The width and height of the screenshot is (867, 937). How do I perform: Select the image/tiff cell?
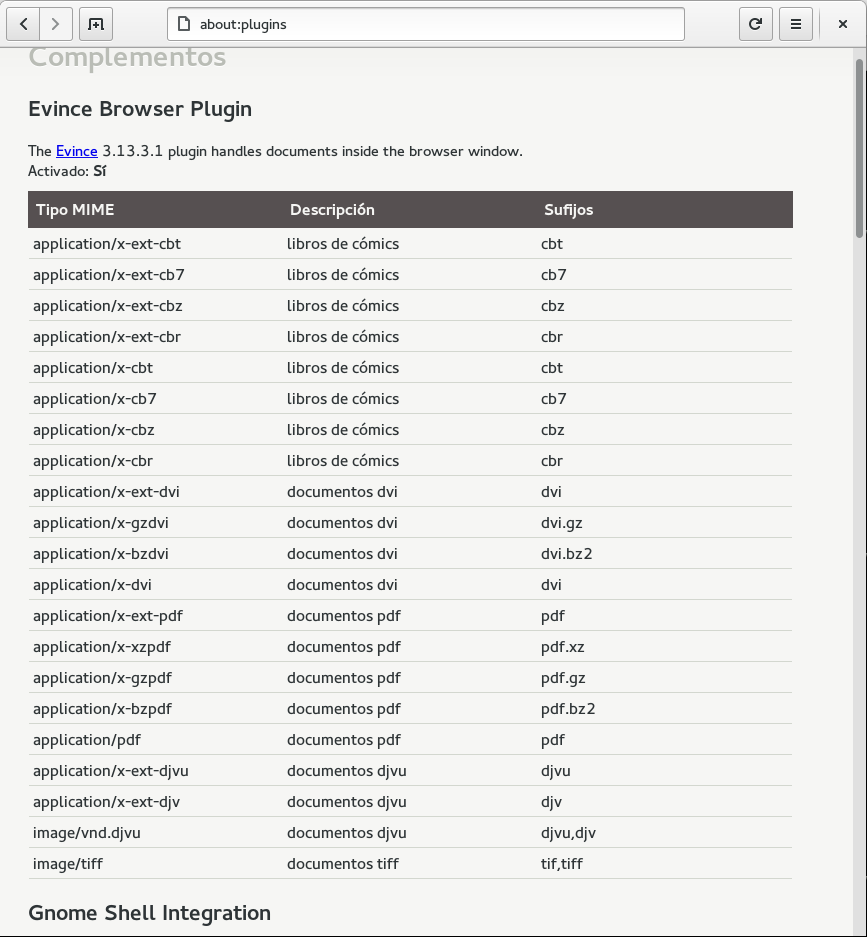[x=68, y=865]
